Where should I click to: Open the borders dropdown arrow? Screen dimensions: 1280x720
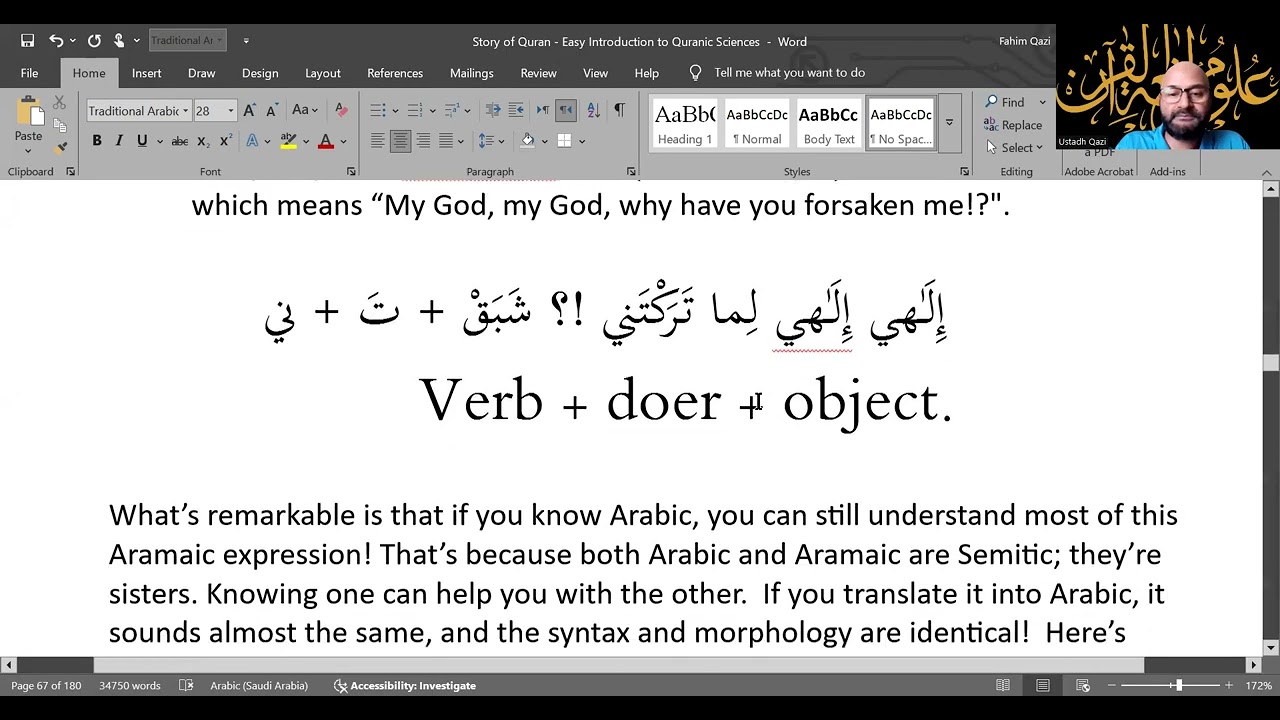coord(581,141)
